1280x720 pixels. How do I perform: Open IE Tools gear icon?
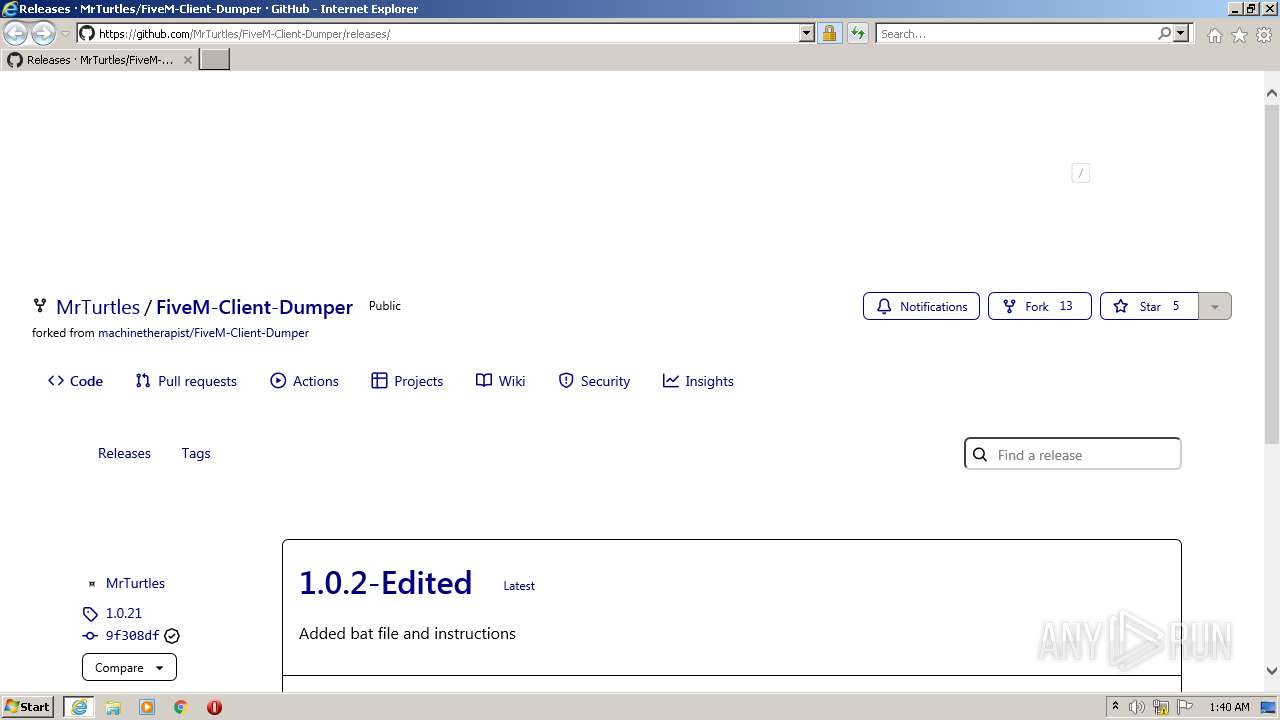pos(1264,35)
